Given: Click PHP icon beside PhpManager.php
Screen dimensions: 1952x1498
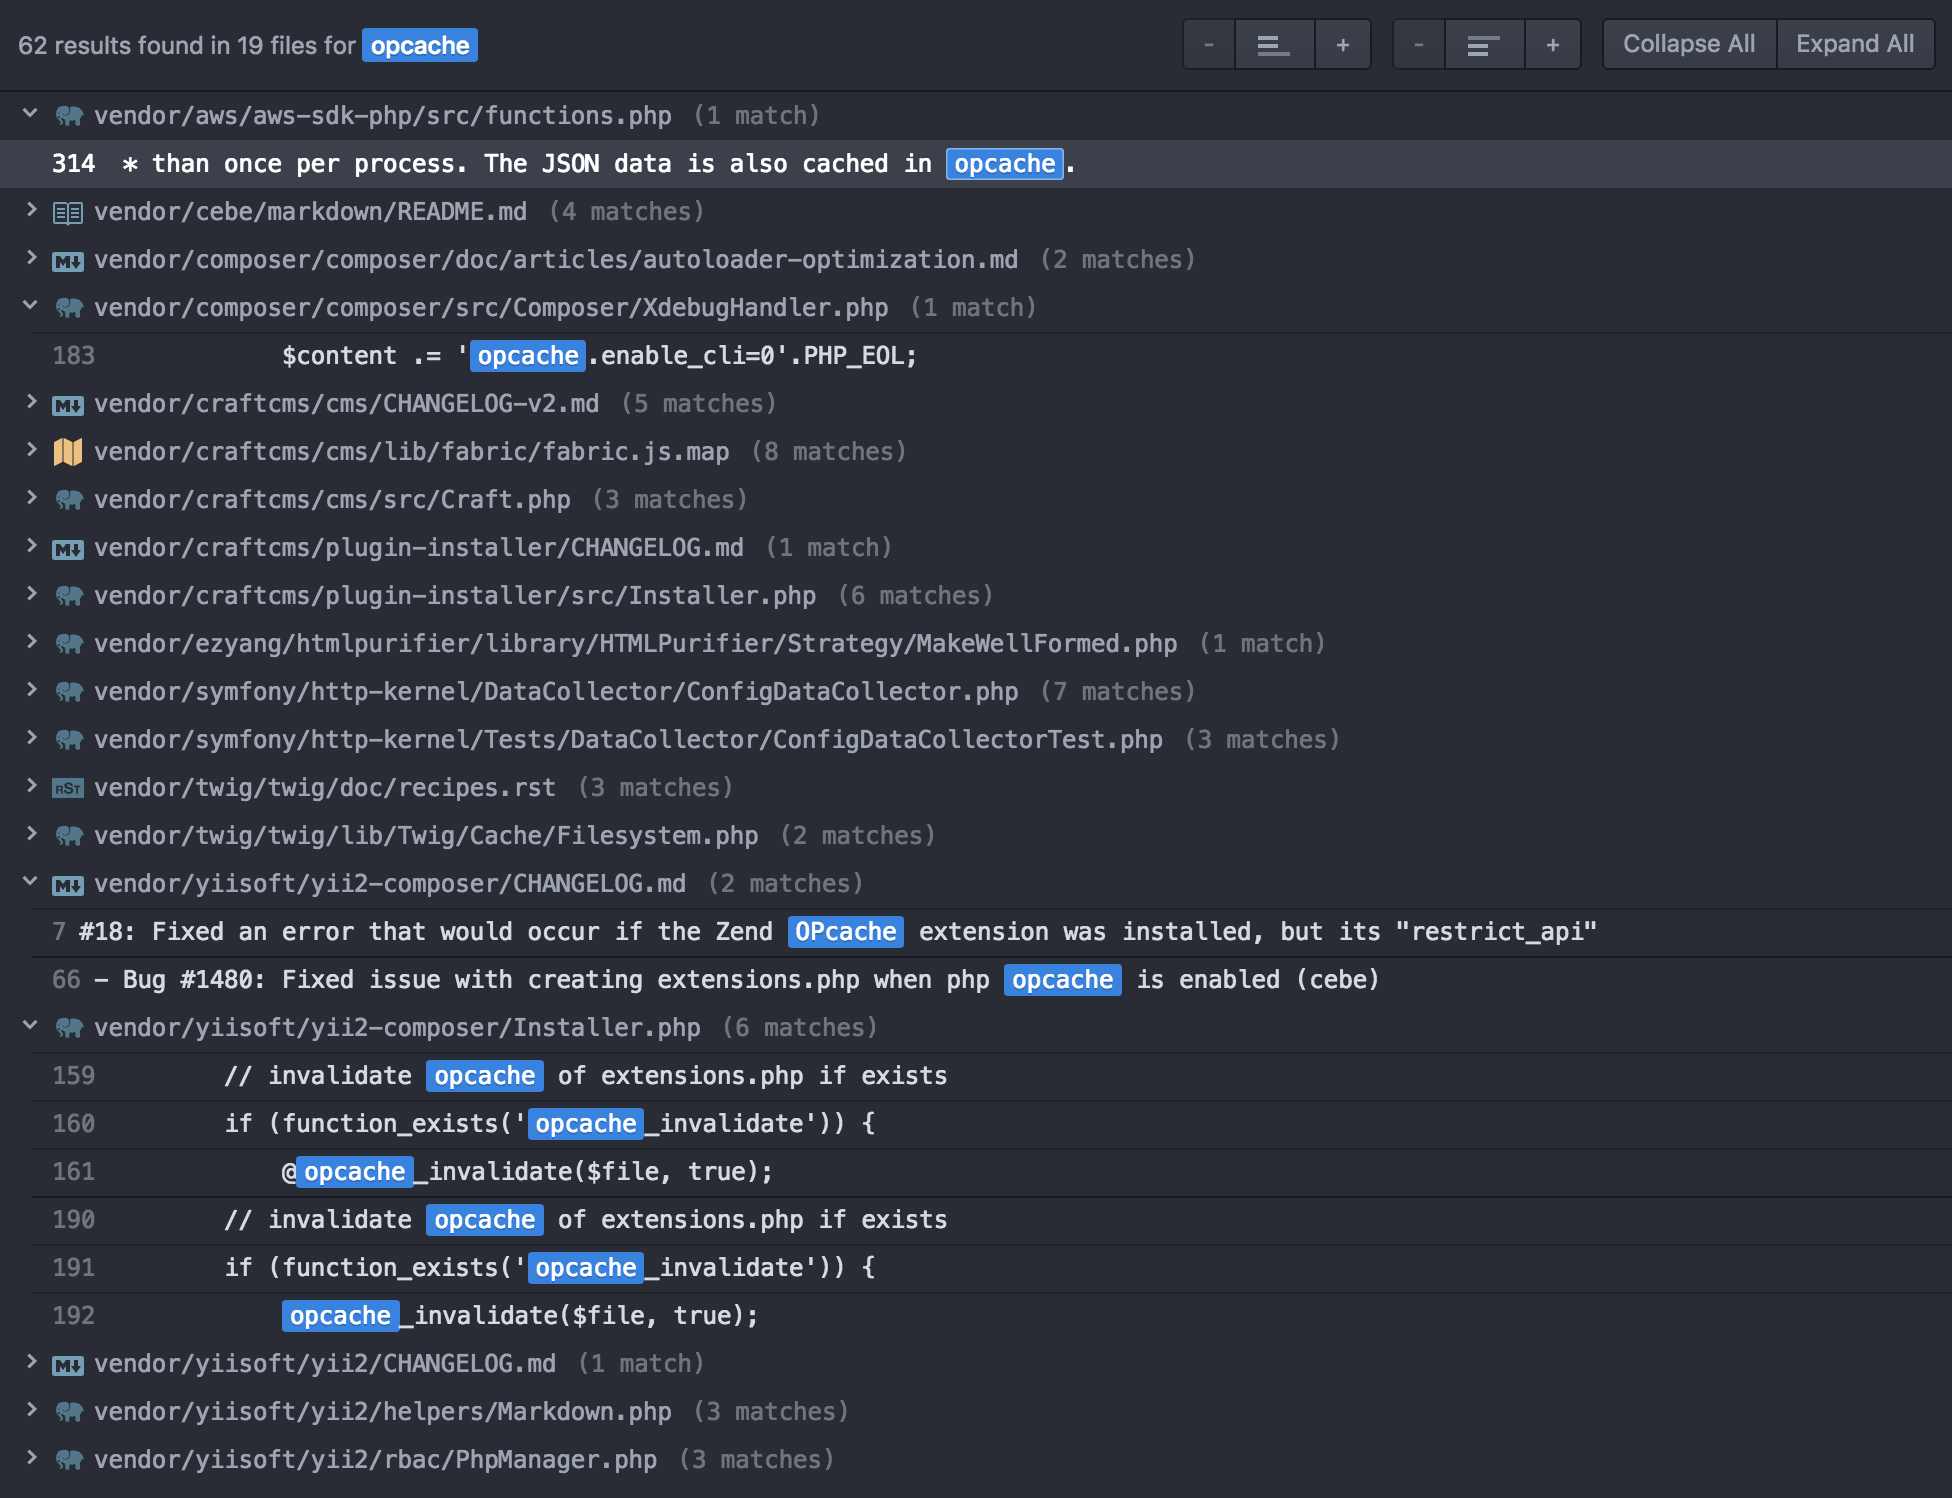Looking at the screenshot, I should (x=68, y=1460).
